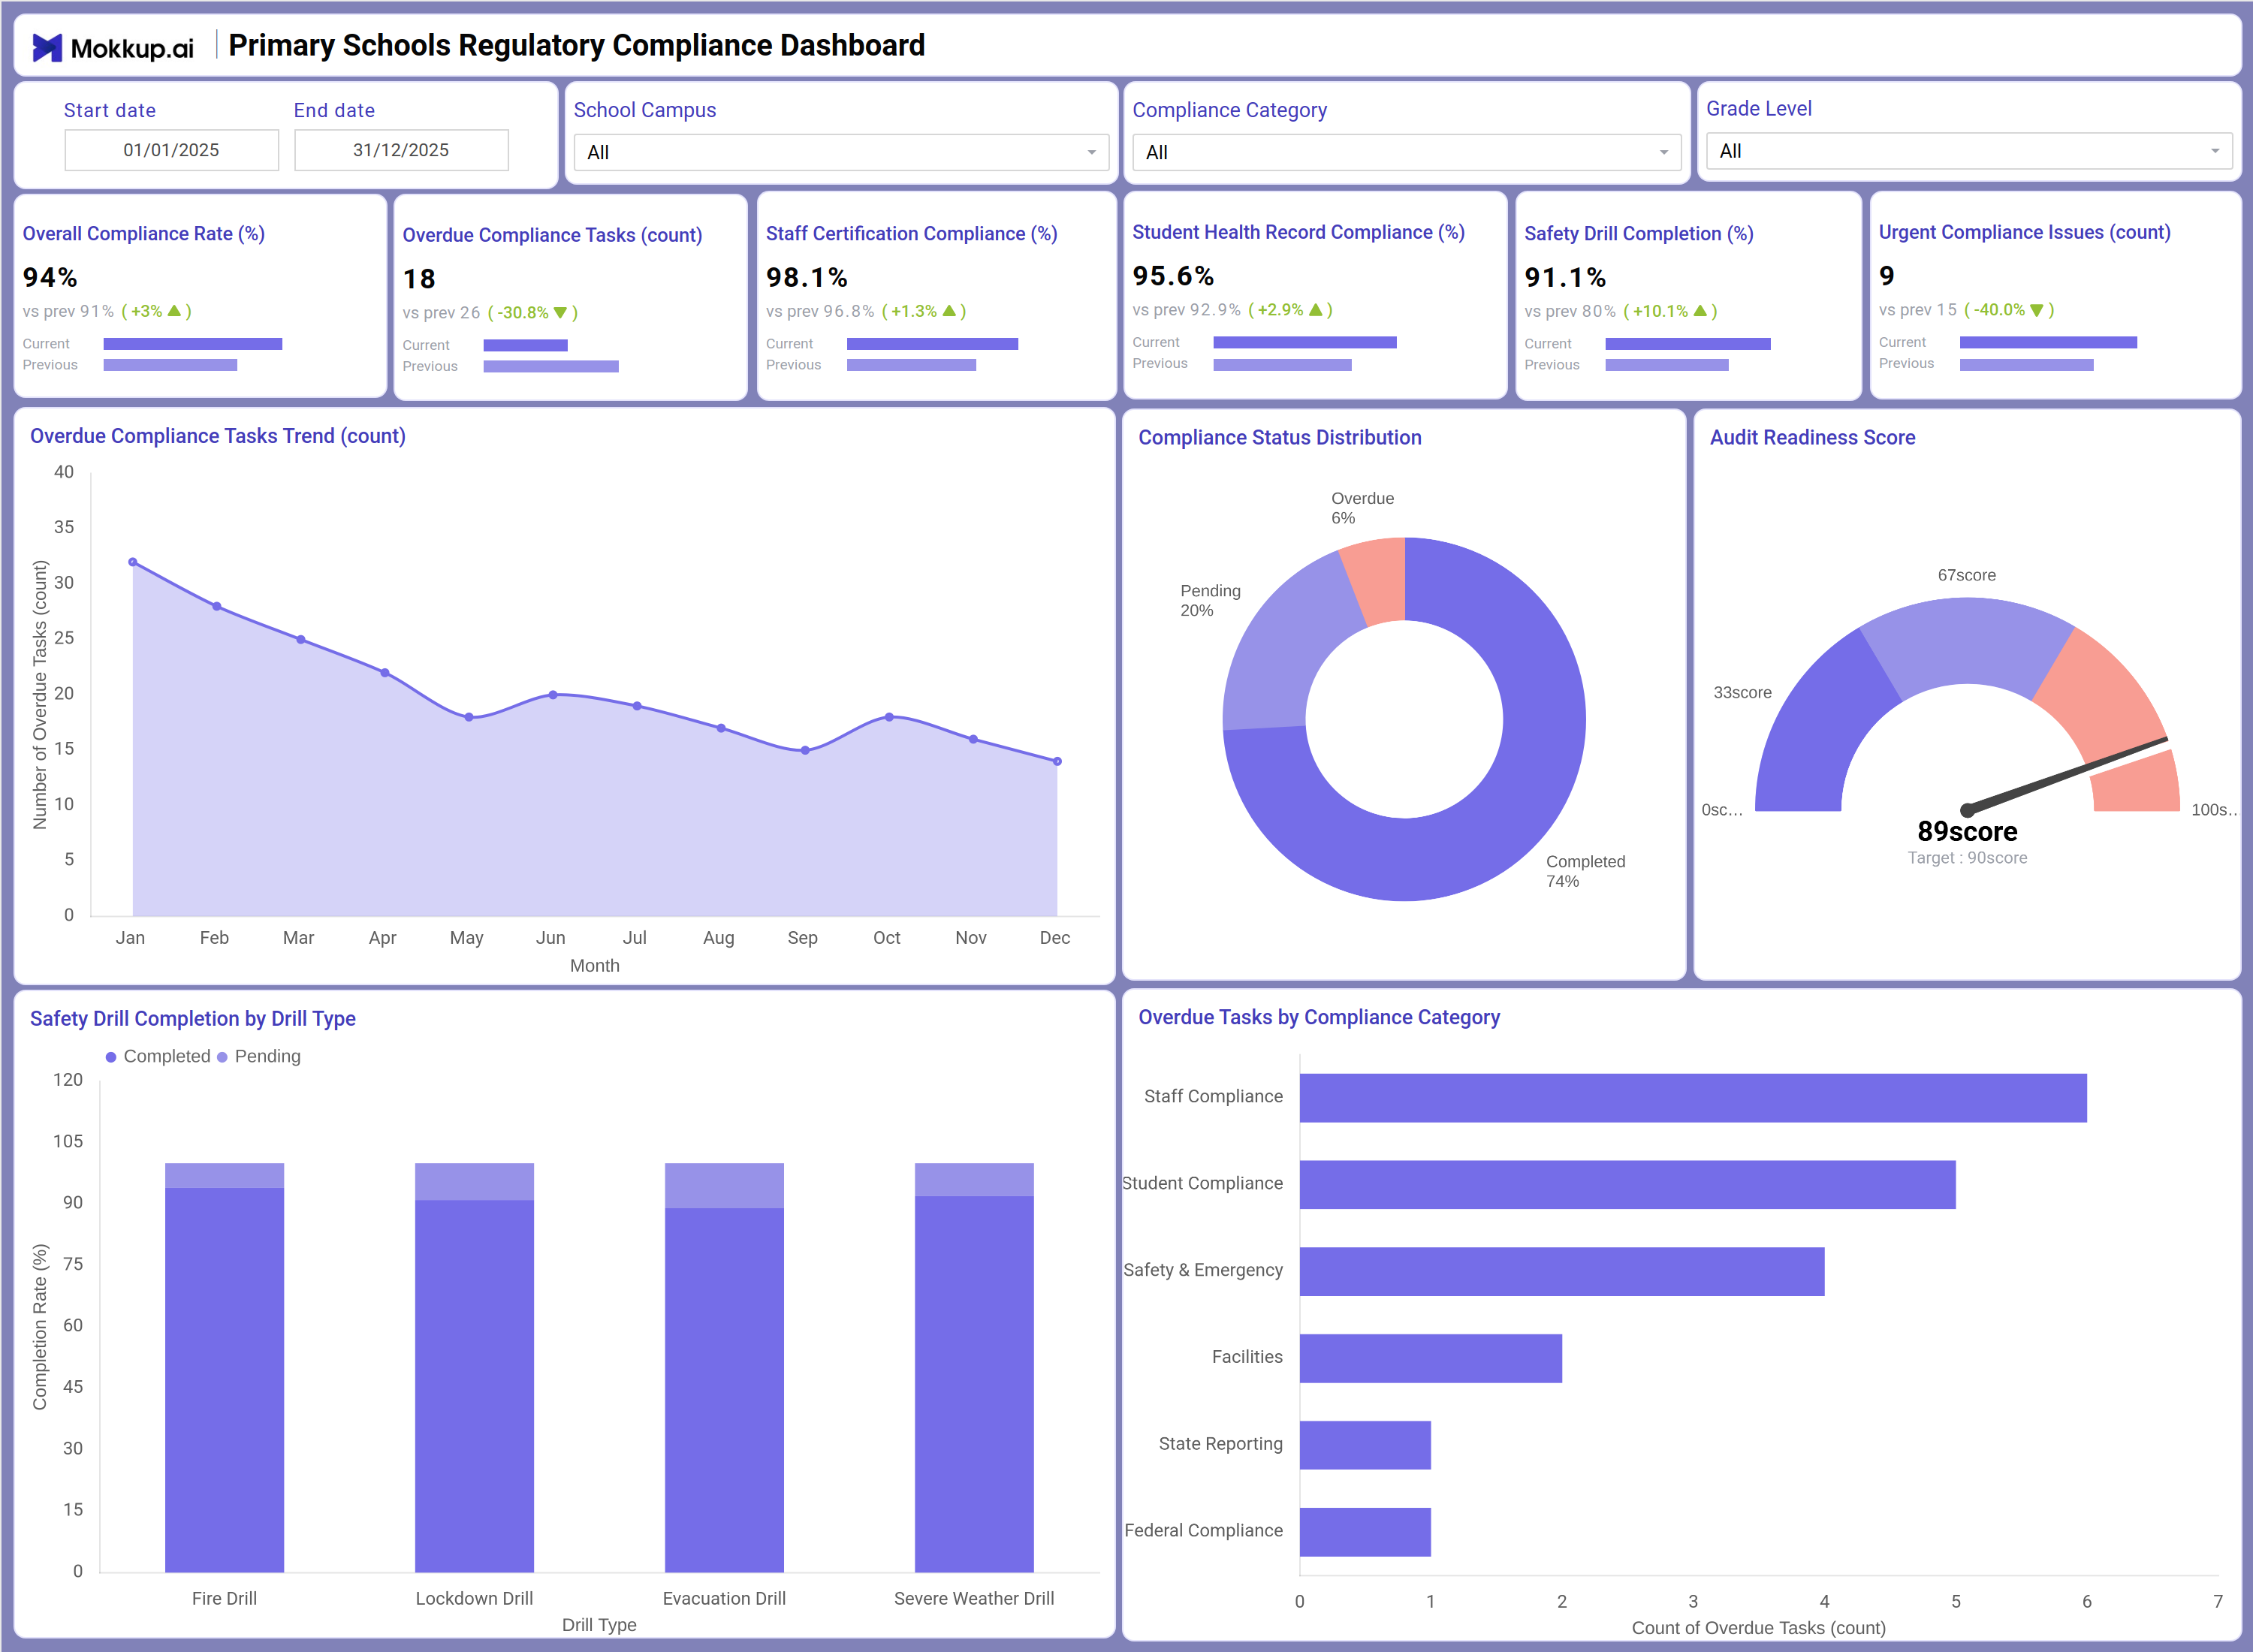Image resolution: width=2253 pixels, height=1652 pixels.
Task: Click the 18 overdue tasks value
Action: (419, 279)
